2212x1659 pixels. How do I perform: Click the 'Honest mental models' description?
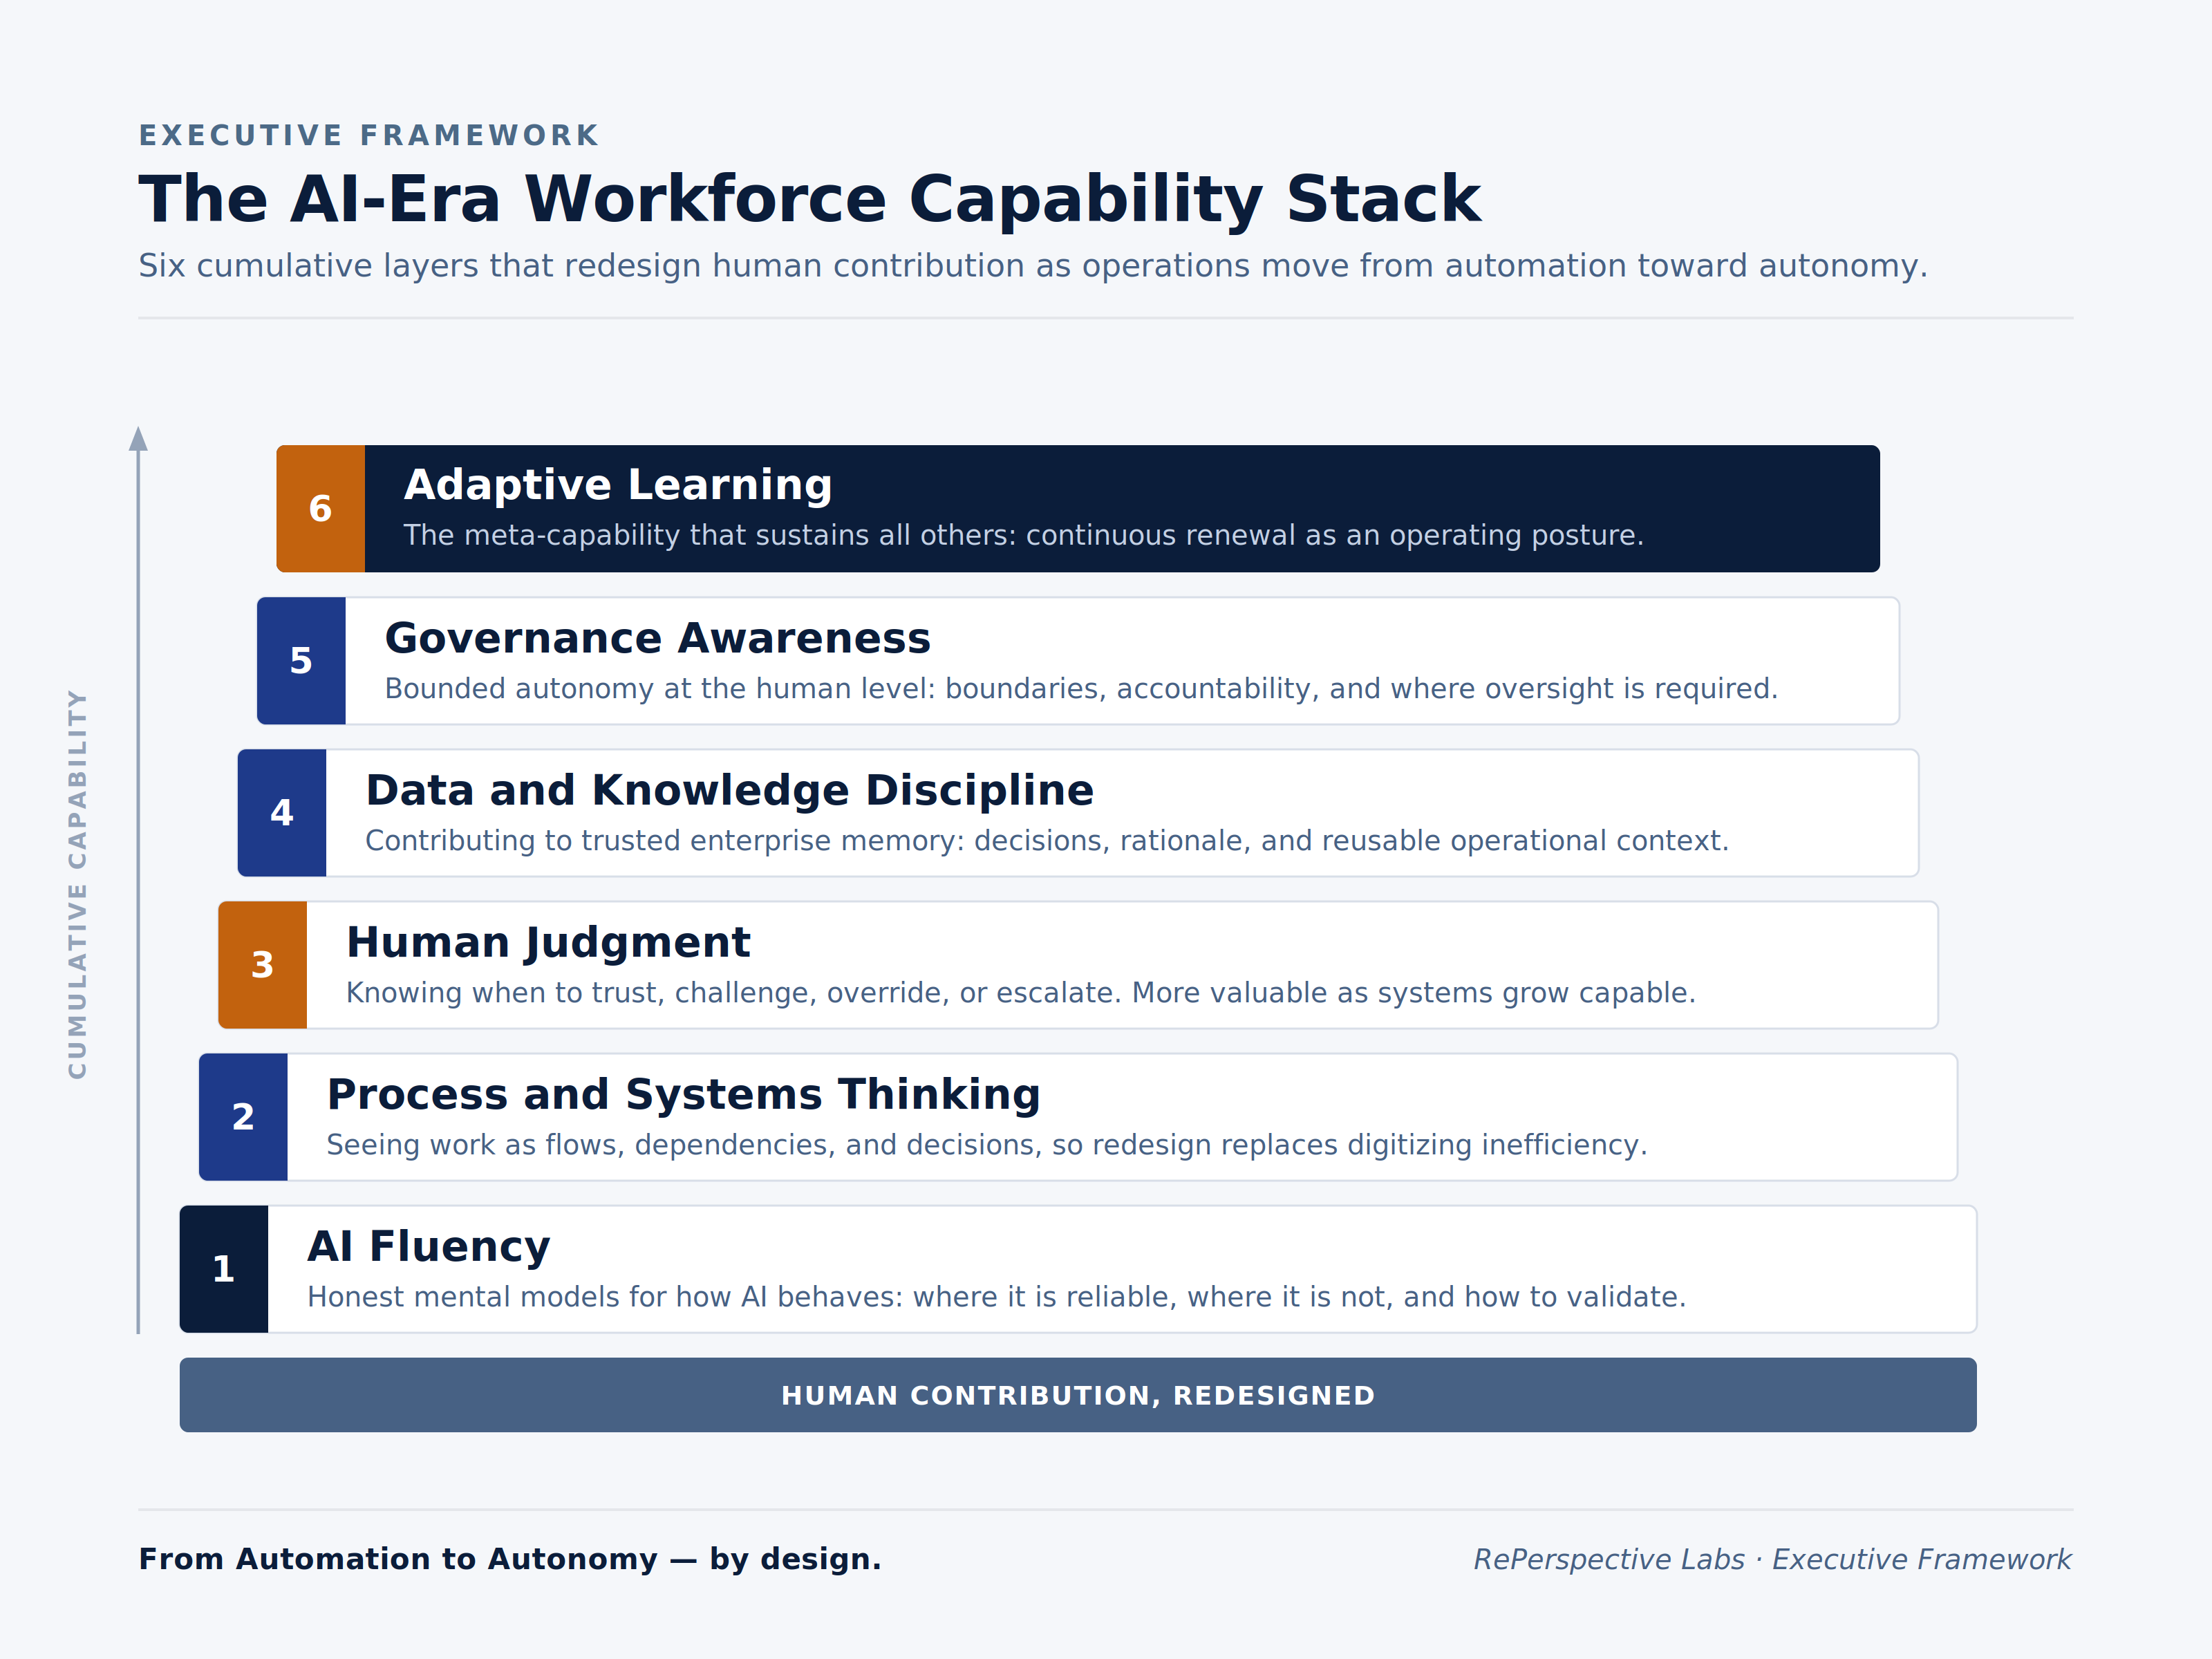tap(997, 1297)
